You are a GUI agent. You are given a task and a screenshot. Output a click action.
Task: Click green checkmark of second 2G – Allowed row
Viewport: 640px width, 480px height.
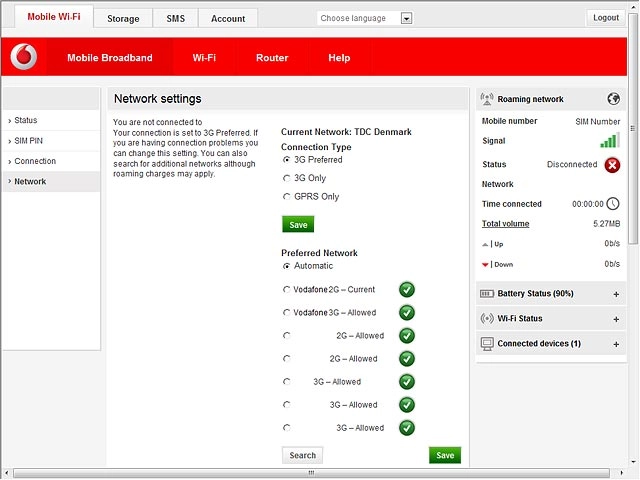407,359
